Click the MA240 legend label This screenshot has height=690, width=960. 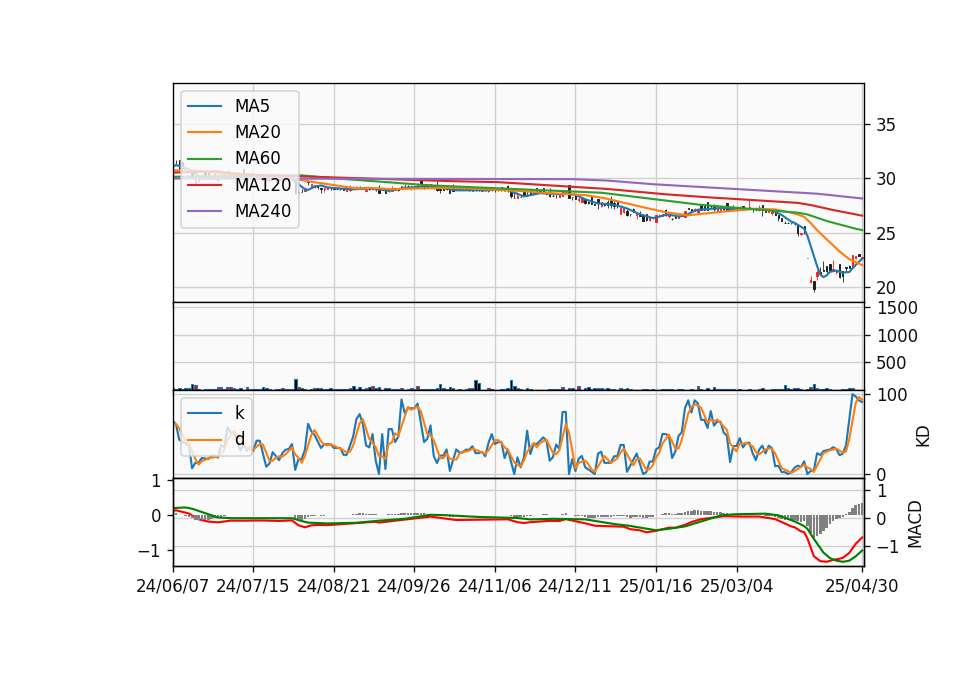pyautogui.click(x=263, y=211)
